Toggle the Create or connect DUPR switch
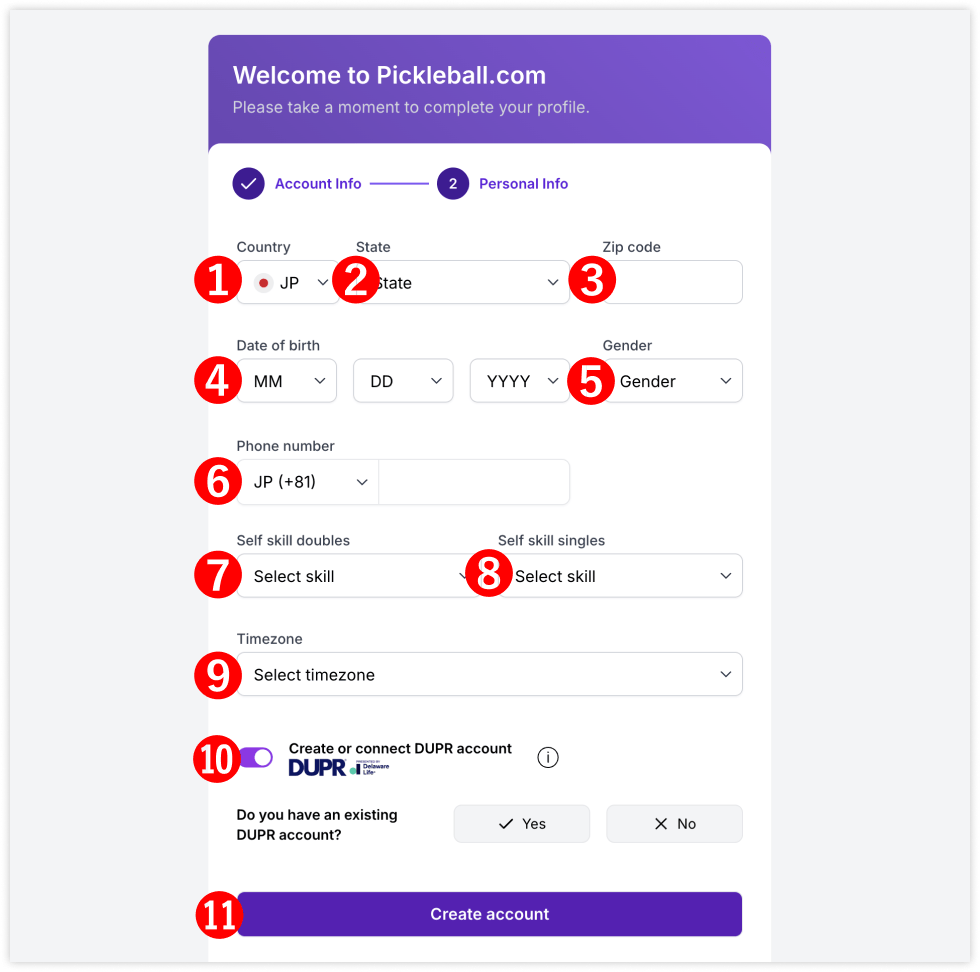This screenshot has width=980, height=972. (x=257, y=758)
